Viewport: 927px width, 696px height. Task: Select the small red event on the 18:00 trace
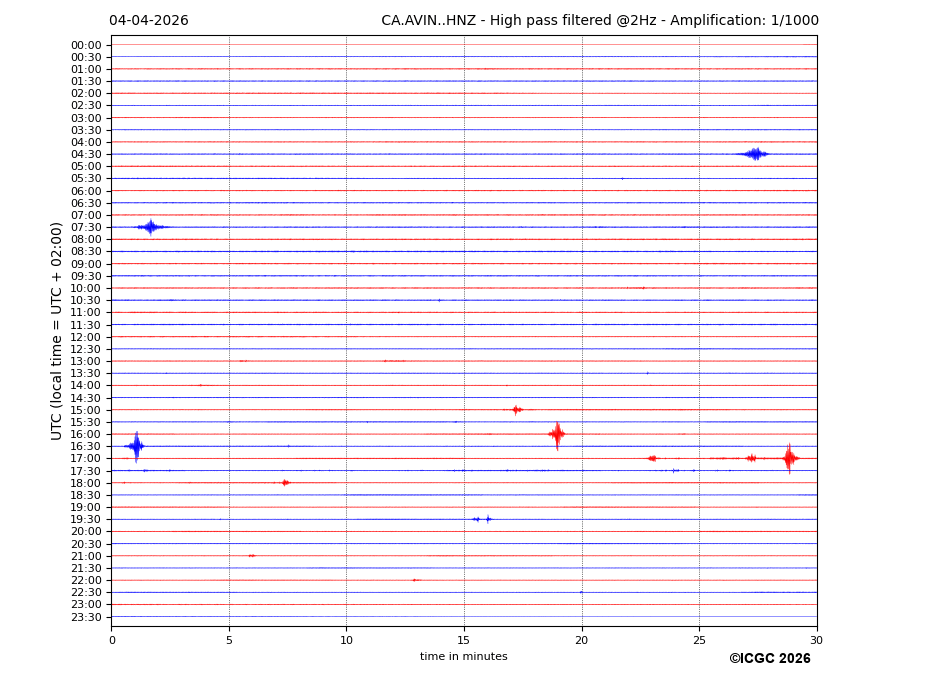click(x=285, y=483)
